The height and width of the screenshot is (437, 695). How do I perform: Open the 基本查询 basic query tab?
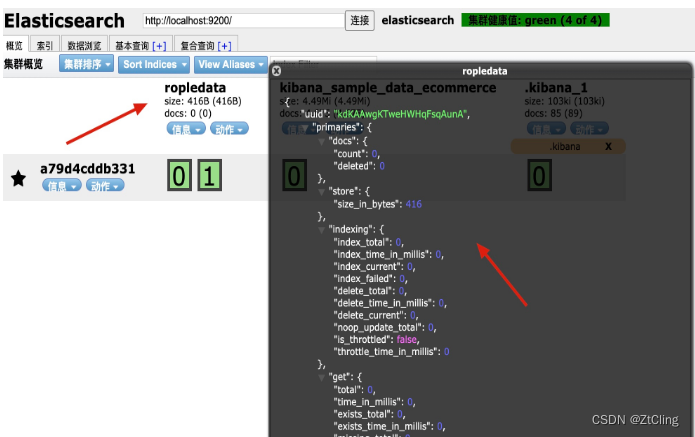click(132, 45)
